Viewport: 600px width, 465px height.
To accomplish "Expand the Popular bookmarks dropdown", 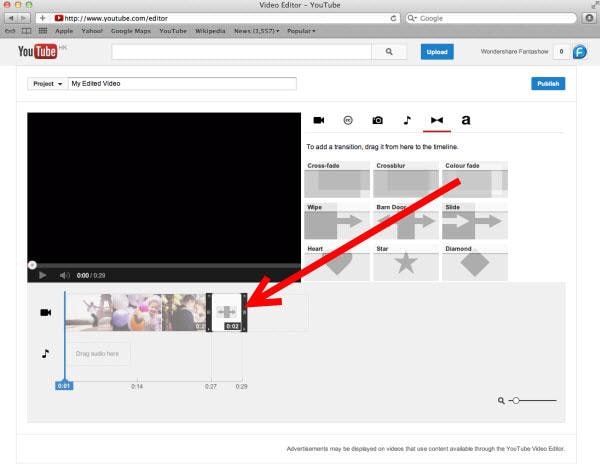I will pos(301,31).
